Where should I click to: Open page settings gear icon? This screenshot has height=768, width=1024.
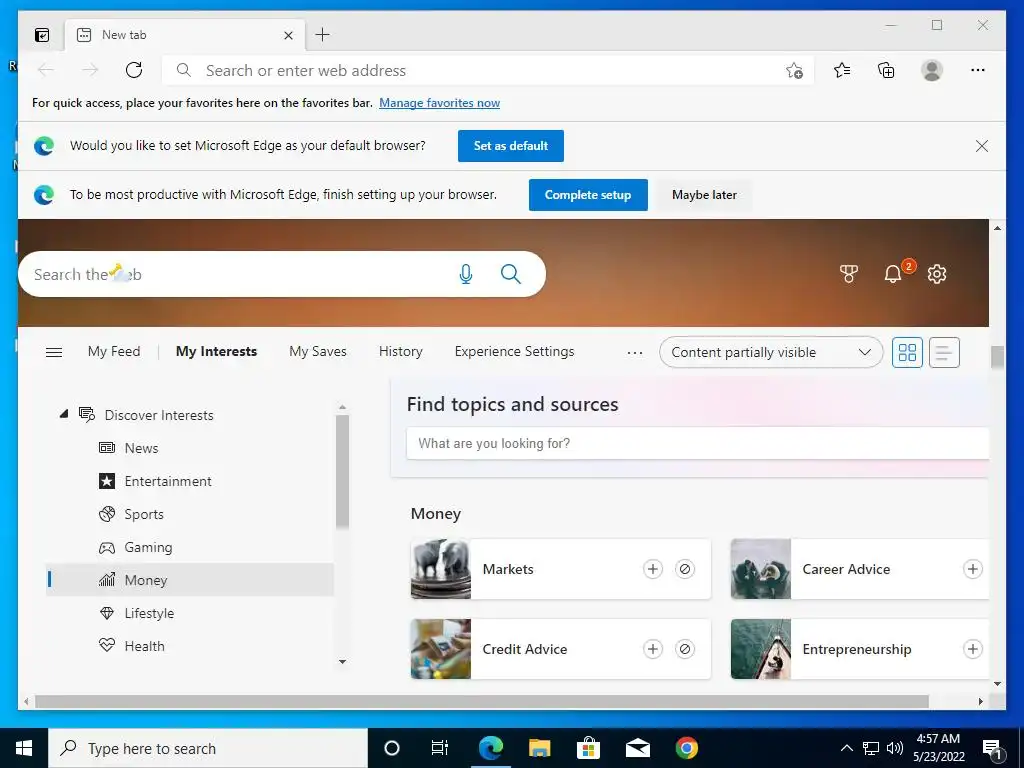pos(937,274)
